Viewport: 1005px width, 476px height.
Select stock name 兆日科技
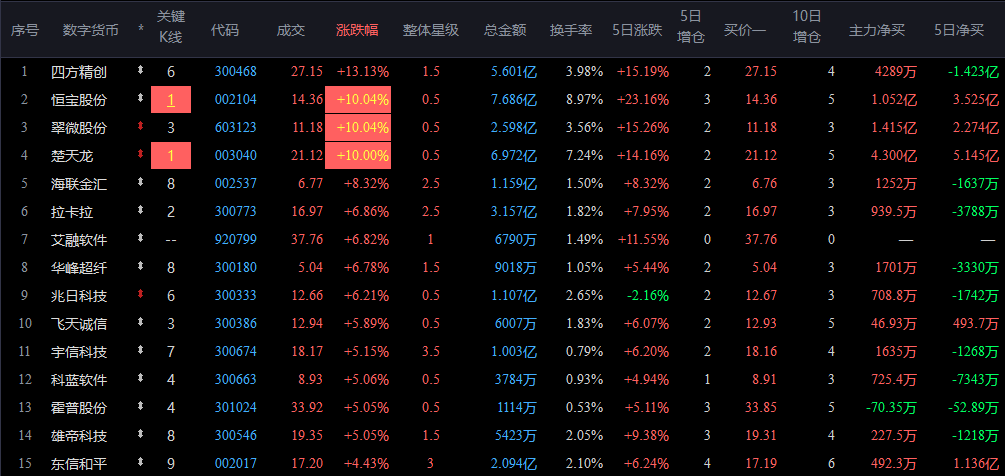[x=79, y=295]
